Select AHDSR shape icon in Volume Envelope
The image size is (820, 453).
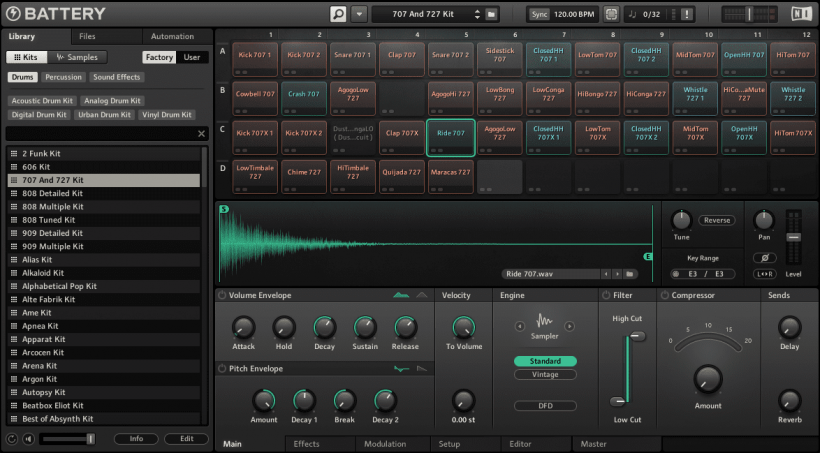[401, 296]
